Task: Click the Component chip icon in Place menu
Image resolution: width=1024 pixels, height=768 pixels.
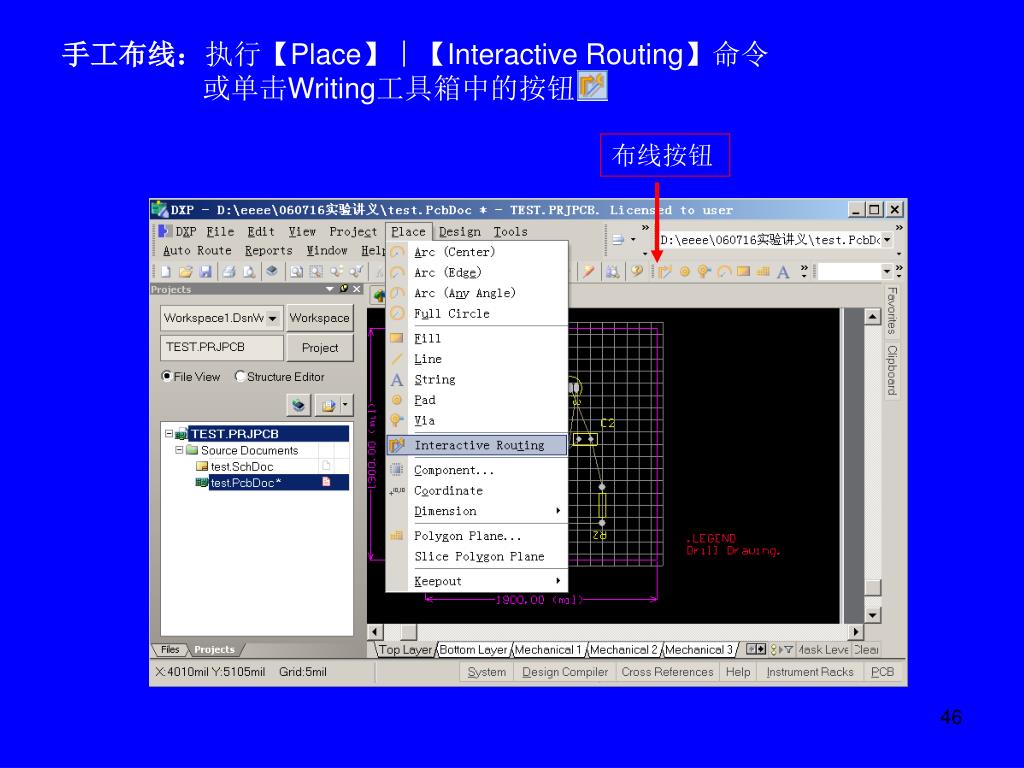Action: click(397, 470)
